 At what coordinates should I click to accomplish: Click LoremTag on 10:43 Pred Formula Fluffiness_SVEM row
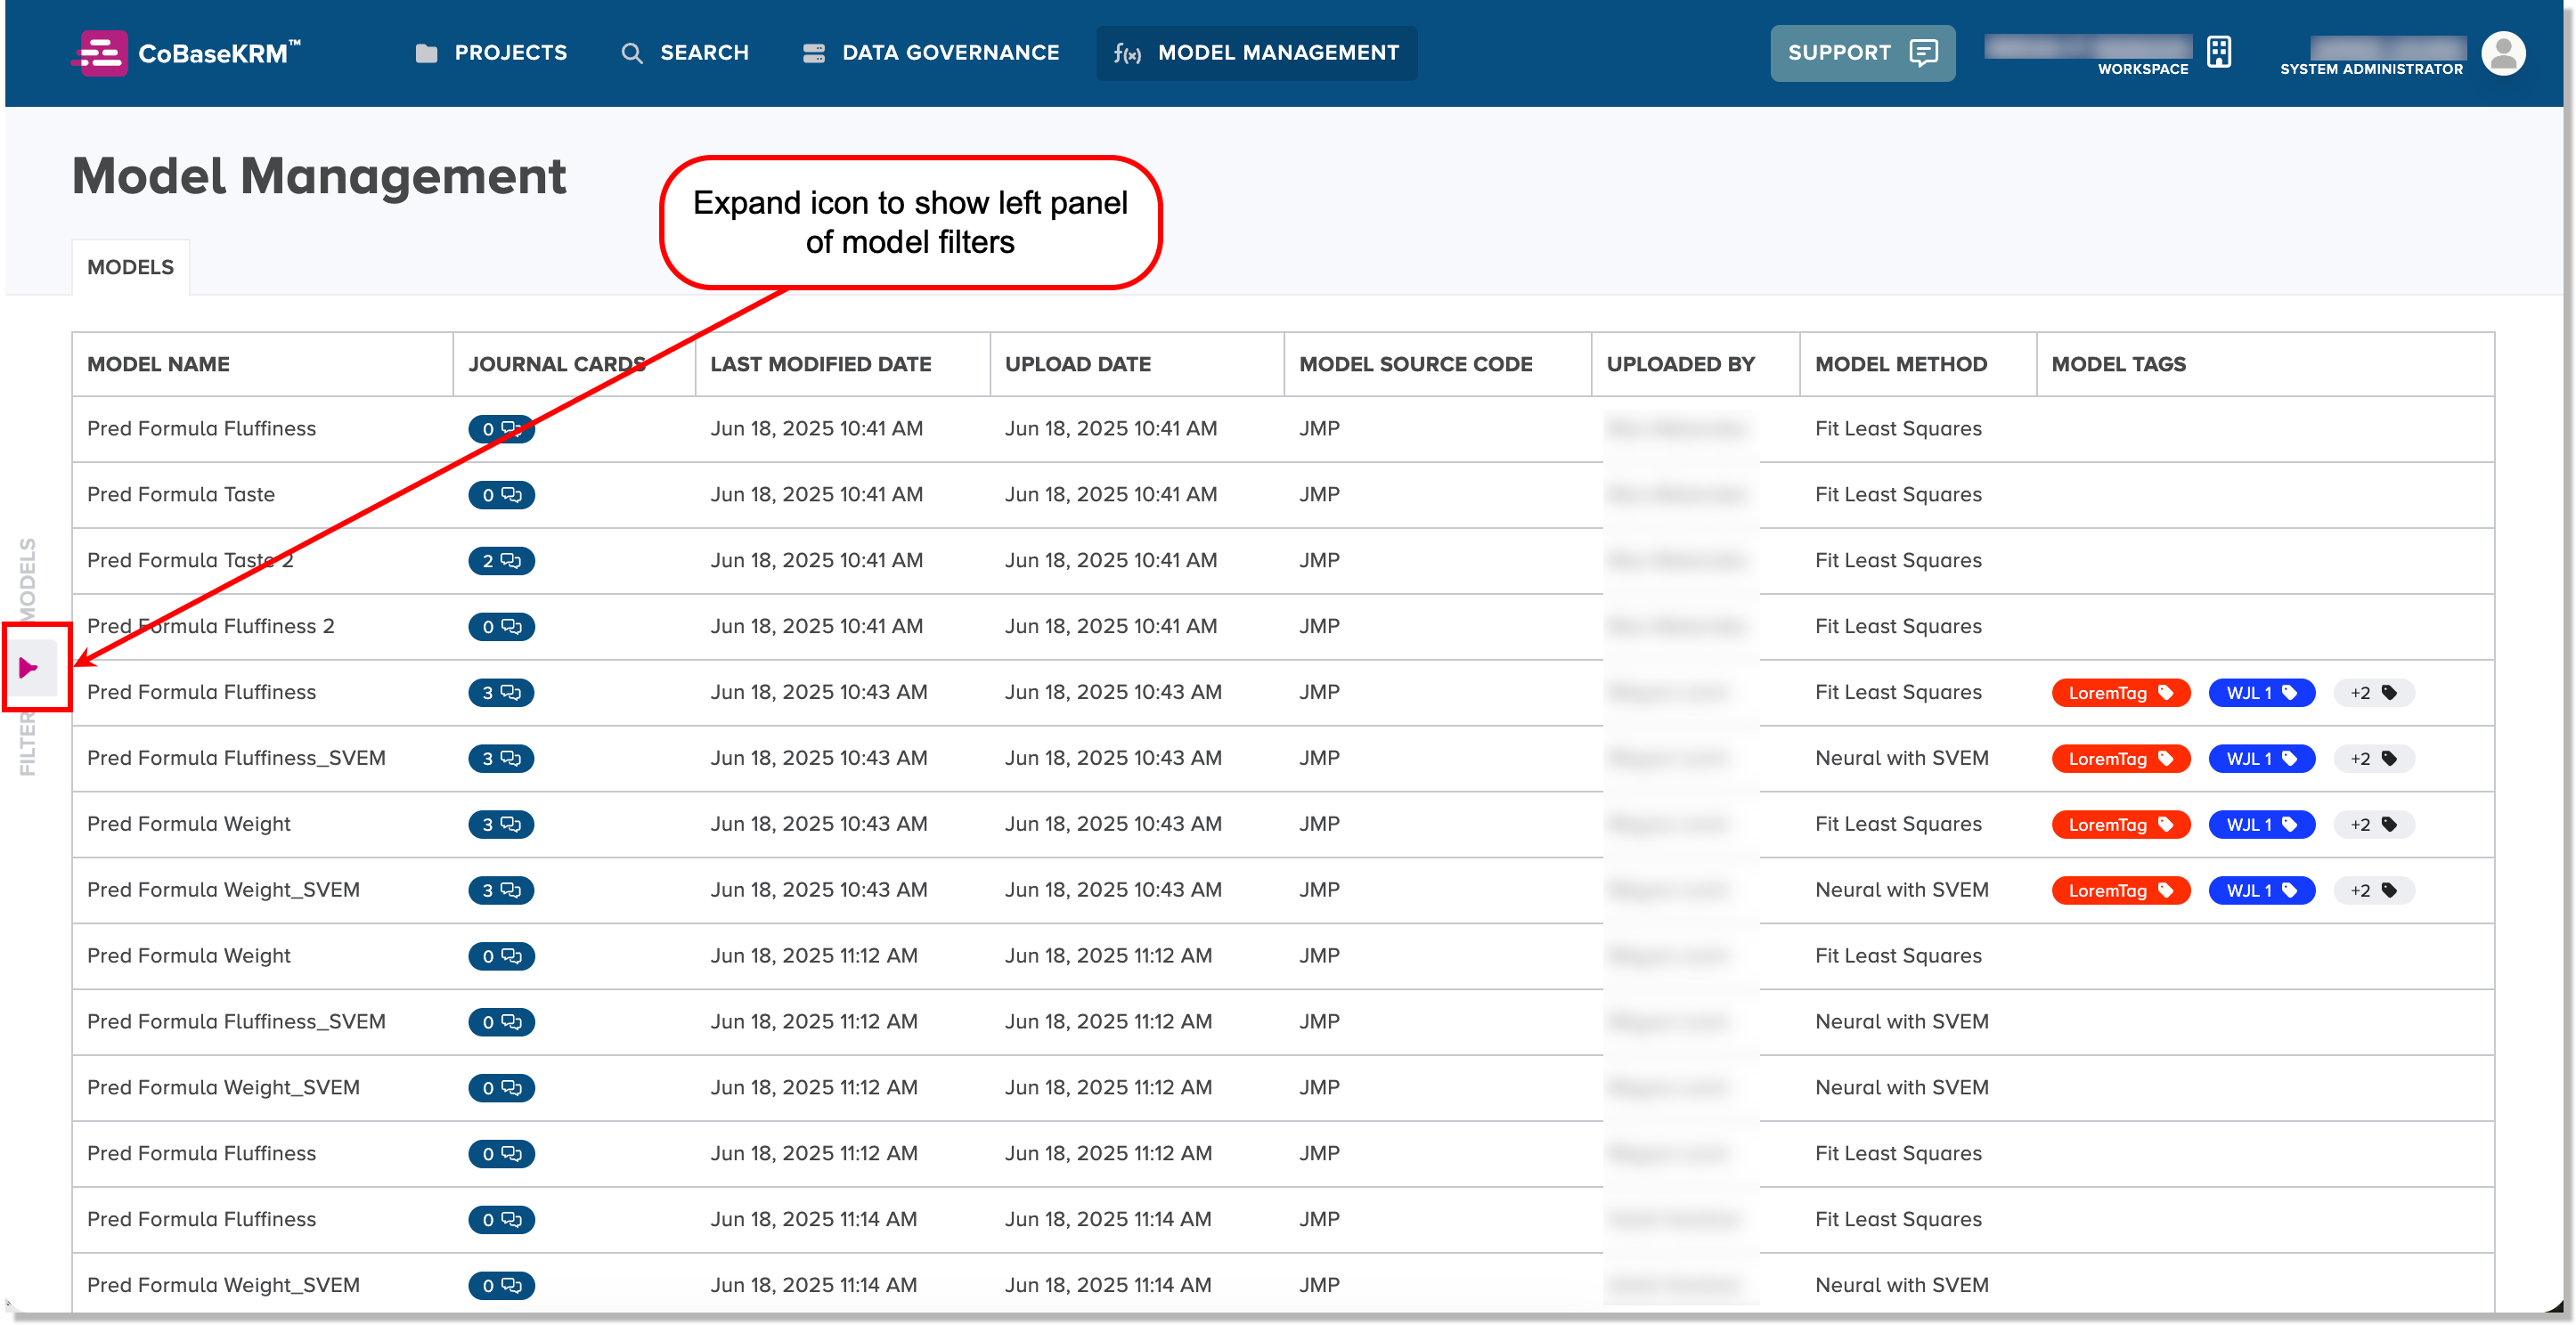[2120, 759]
